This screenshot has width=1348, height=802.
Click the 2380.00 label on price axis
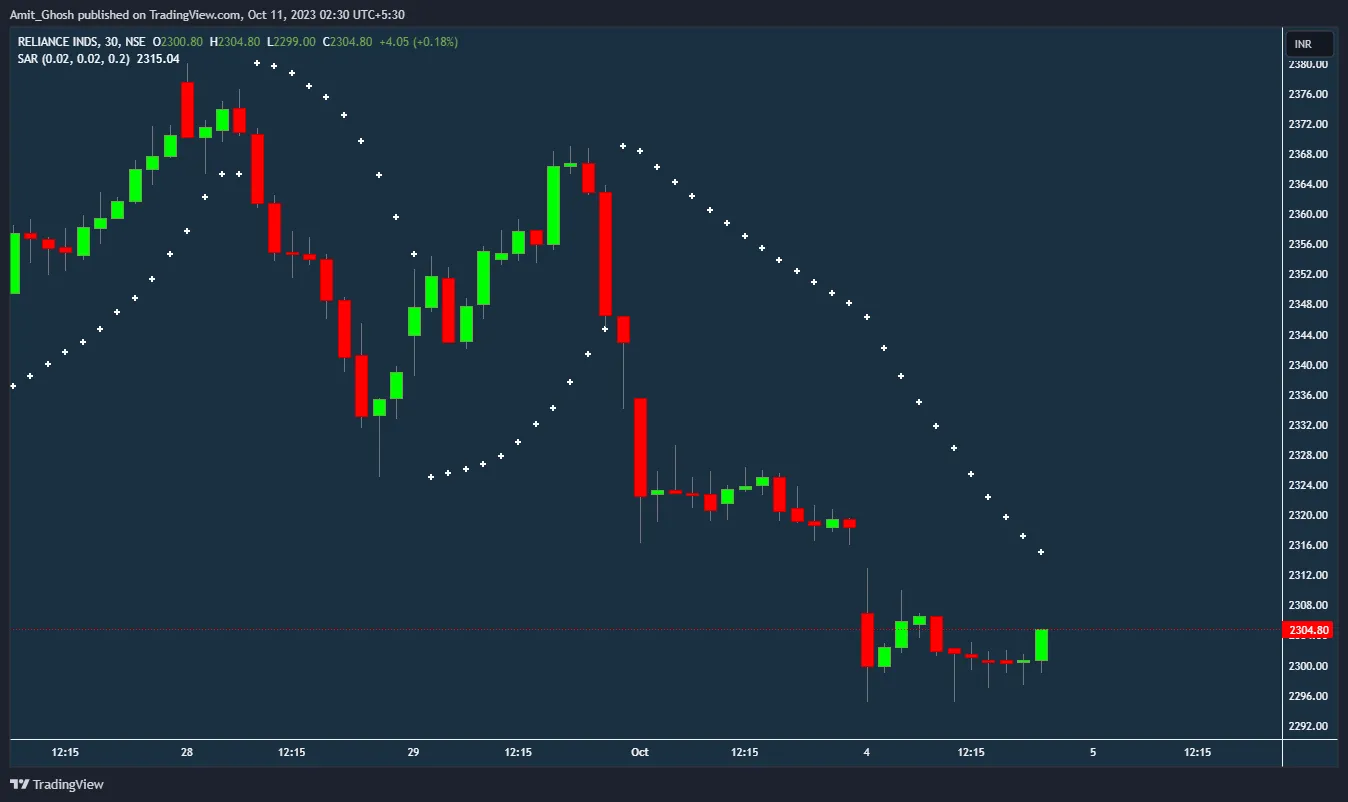coord(1308,64)
